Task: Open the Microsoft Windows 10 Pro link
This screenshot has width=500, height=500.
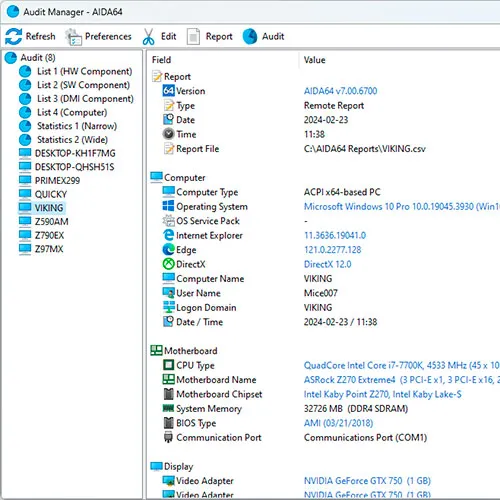Action: pos(402,207)
